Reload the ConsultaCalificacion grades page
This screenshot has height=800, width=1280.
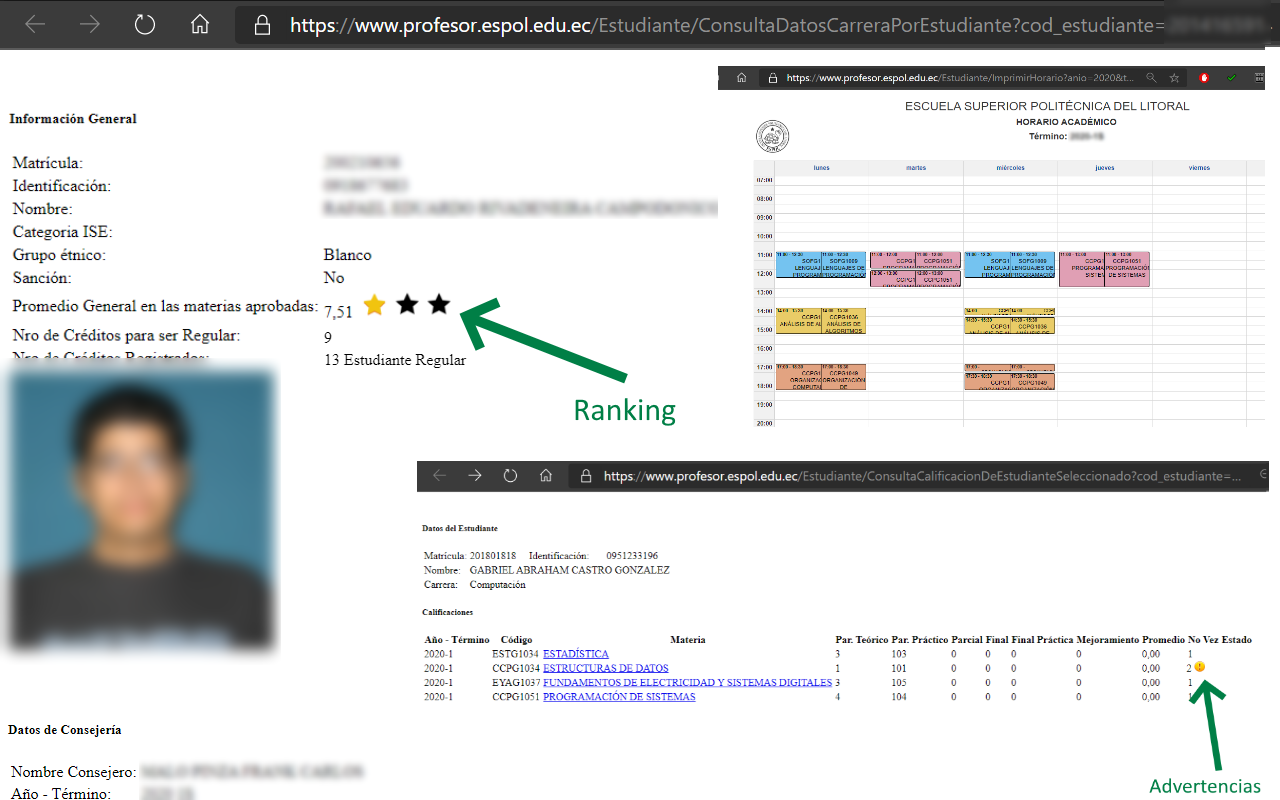[510, 476]
